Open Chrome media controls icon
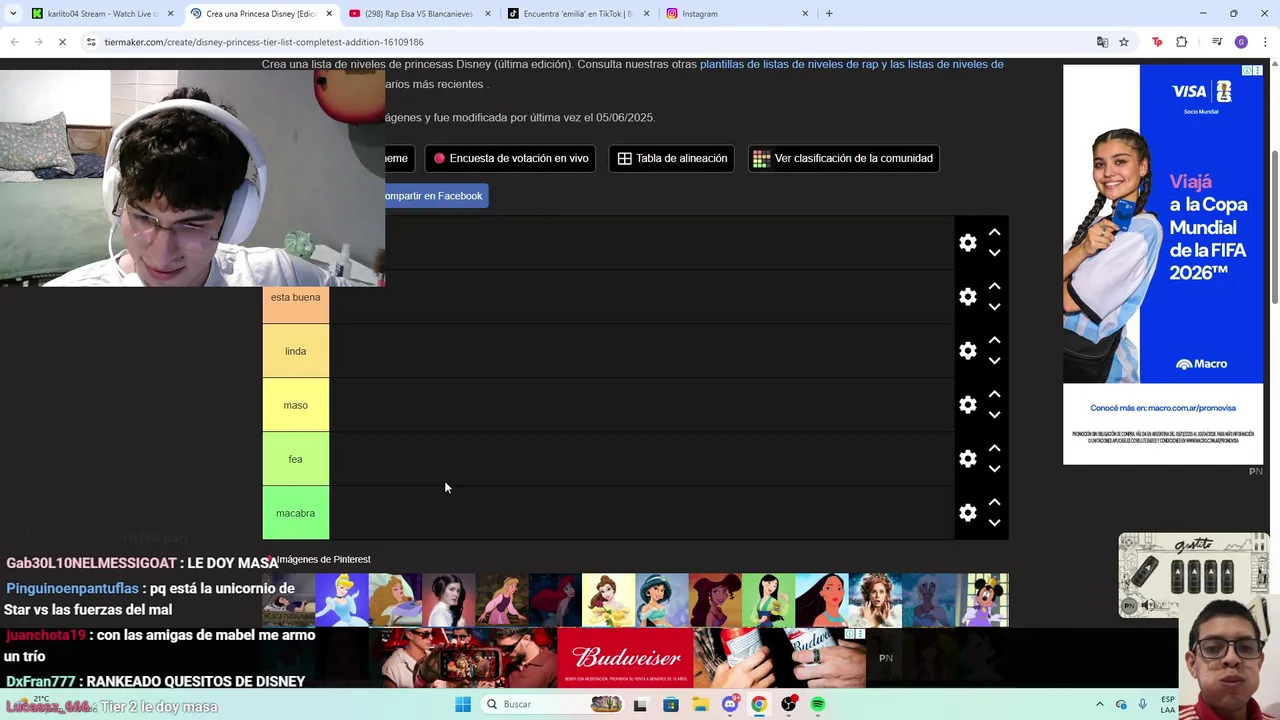1280x720 pixels. tap(1217, 42)
